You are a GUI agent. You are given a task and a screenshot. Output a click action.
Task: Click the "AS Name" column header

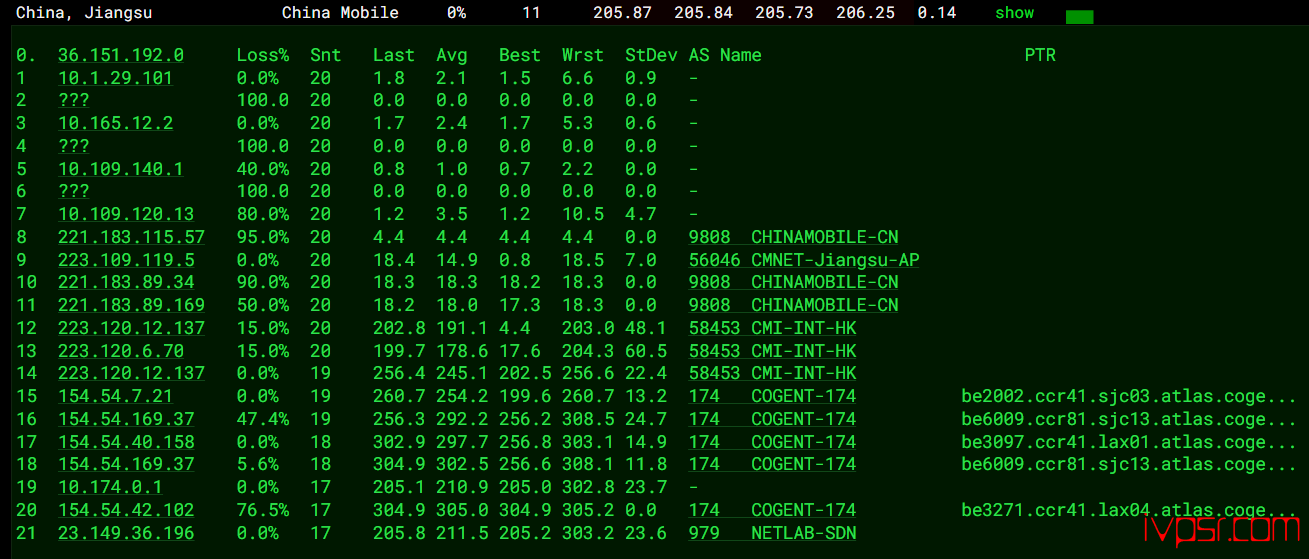pyautogui.click(x=725, y=55)
